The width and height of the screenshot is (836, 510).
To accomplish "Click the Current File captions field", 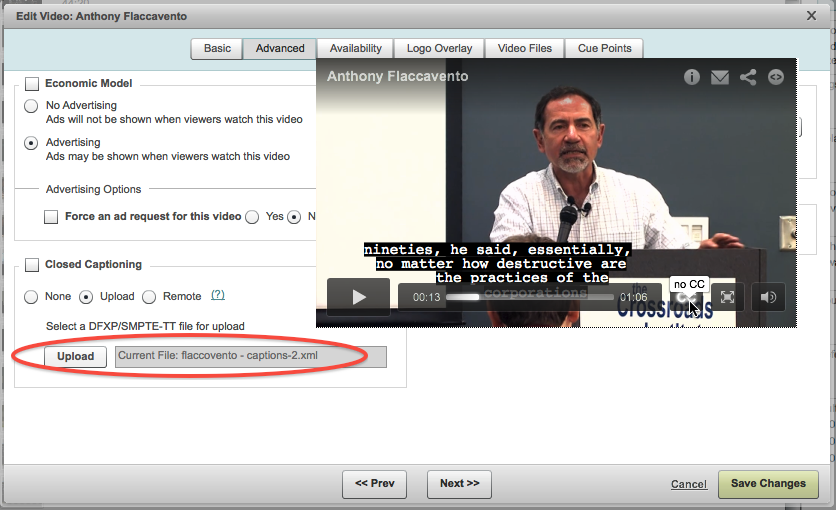I will coord(251,357).
